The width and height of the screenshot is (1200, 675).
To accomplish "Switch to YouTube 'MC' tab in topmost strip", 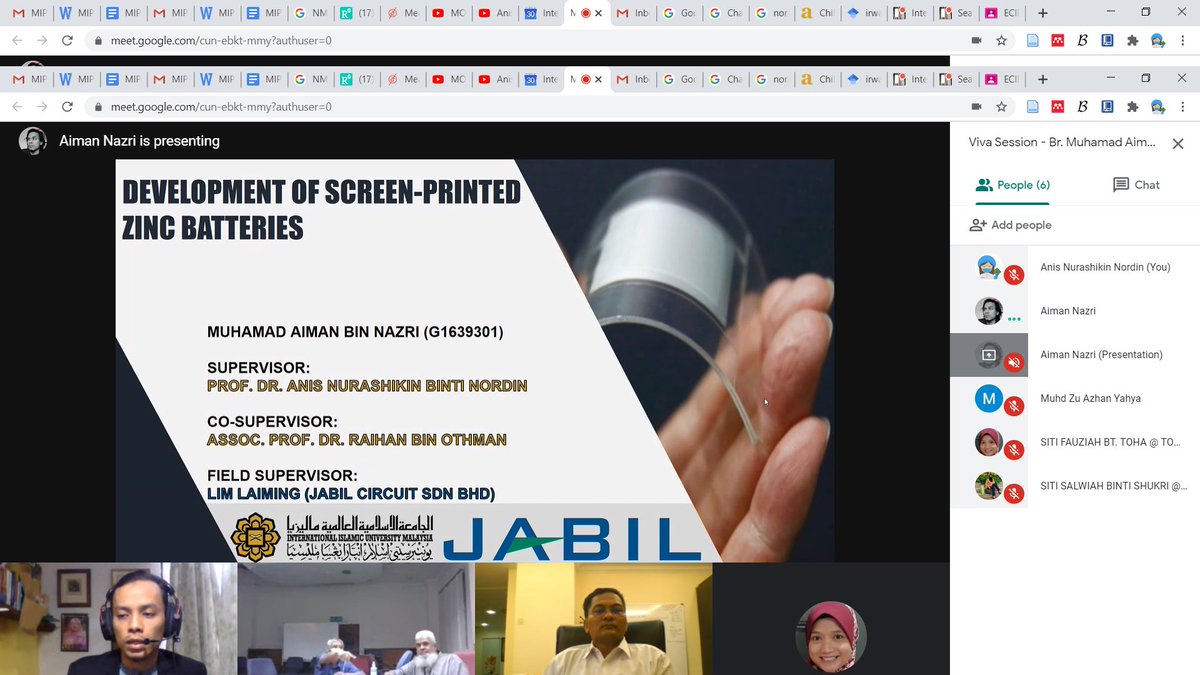I will coord(448,13).
